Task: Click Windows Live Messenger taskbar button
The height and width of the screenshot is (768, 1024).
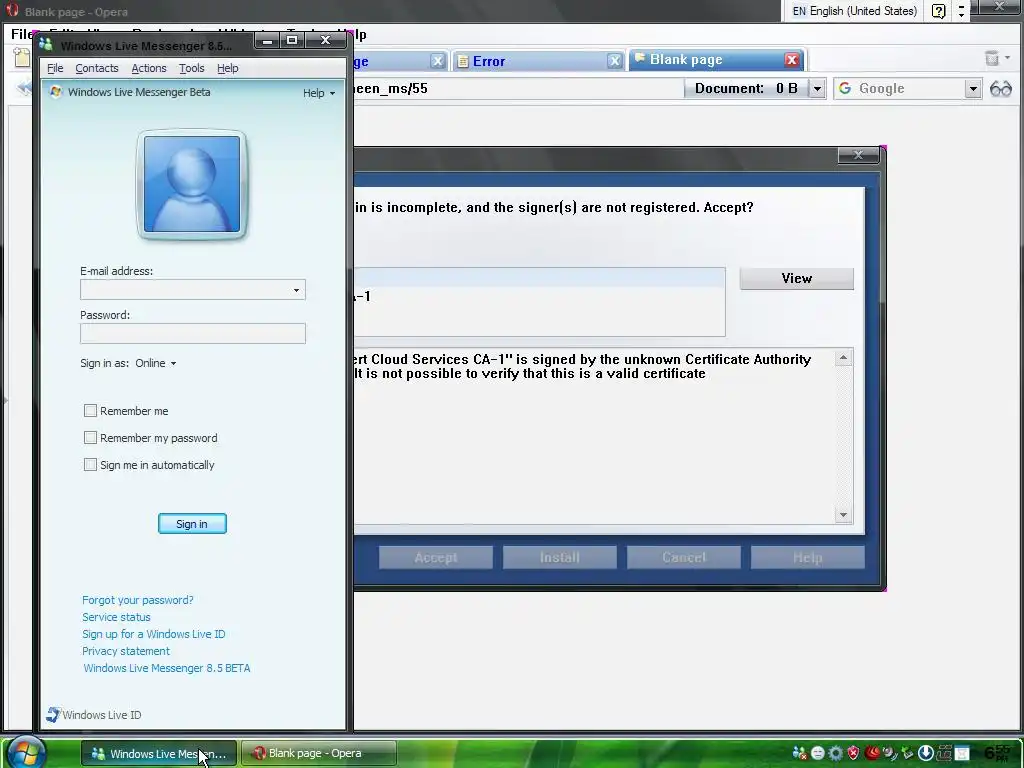Action: 159,753
